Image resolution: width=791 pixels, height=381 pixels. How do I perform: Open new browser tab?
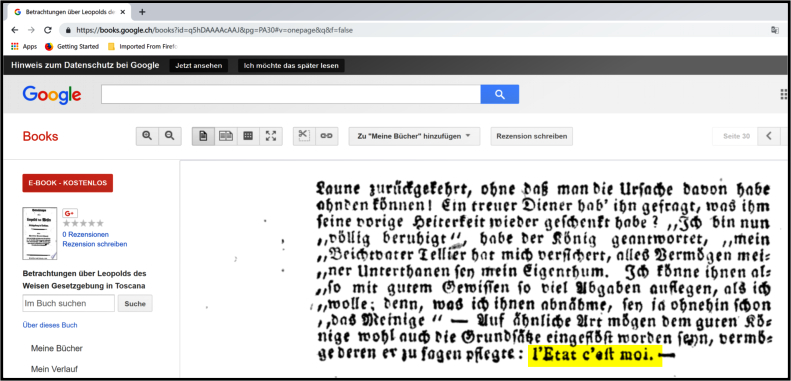click(142, 12)
